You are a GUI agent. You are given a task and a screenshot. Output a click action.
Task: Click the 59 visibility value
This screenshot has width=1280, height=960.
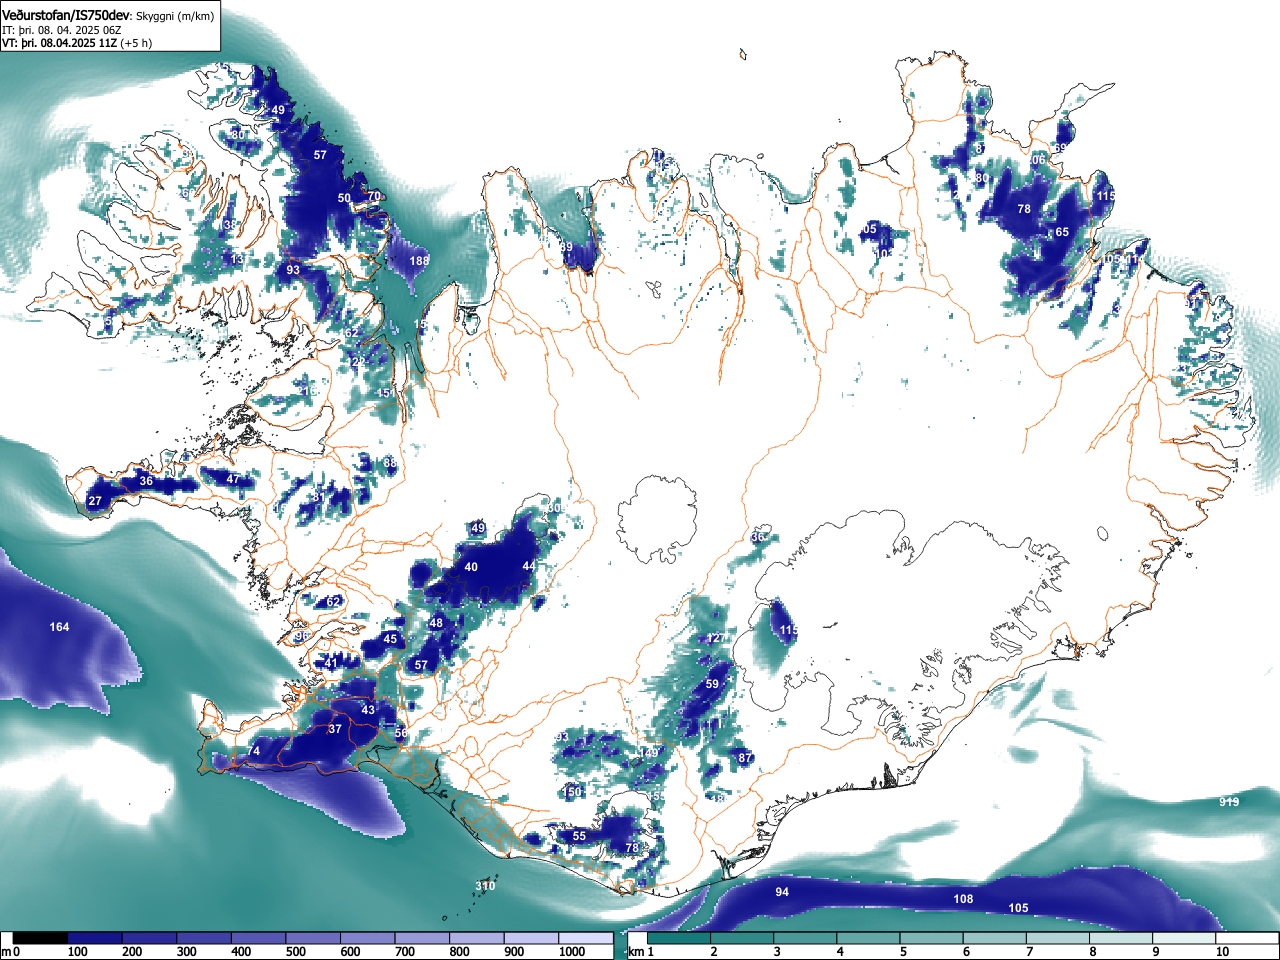coord(712,684)
